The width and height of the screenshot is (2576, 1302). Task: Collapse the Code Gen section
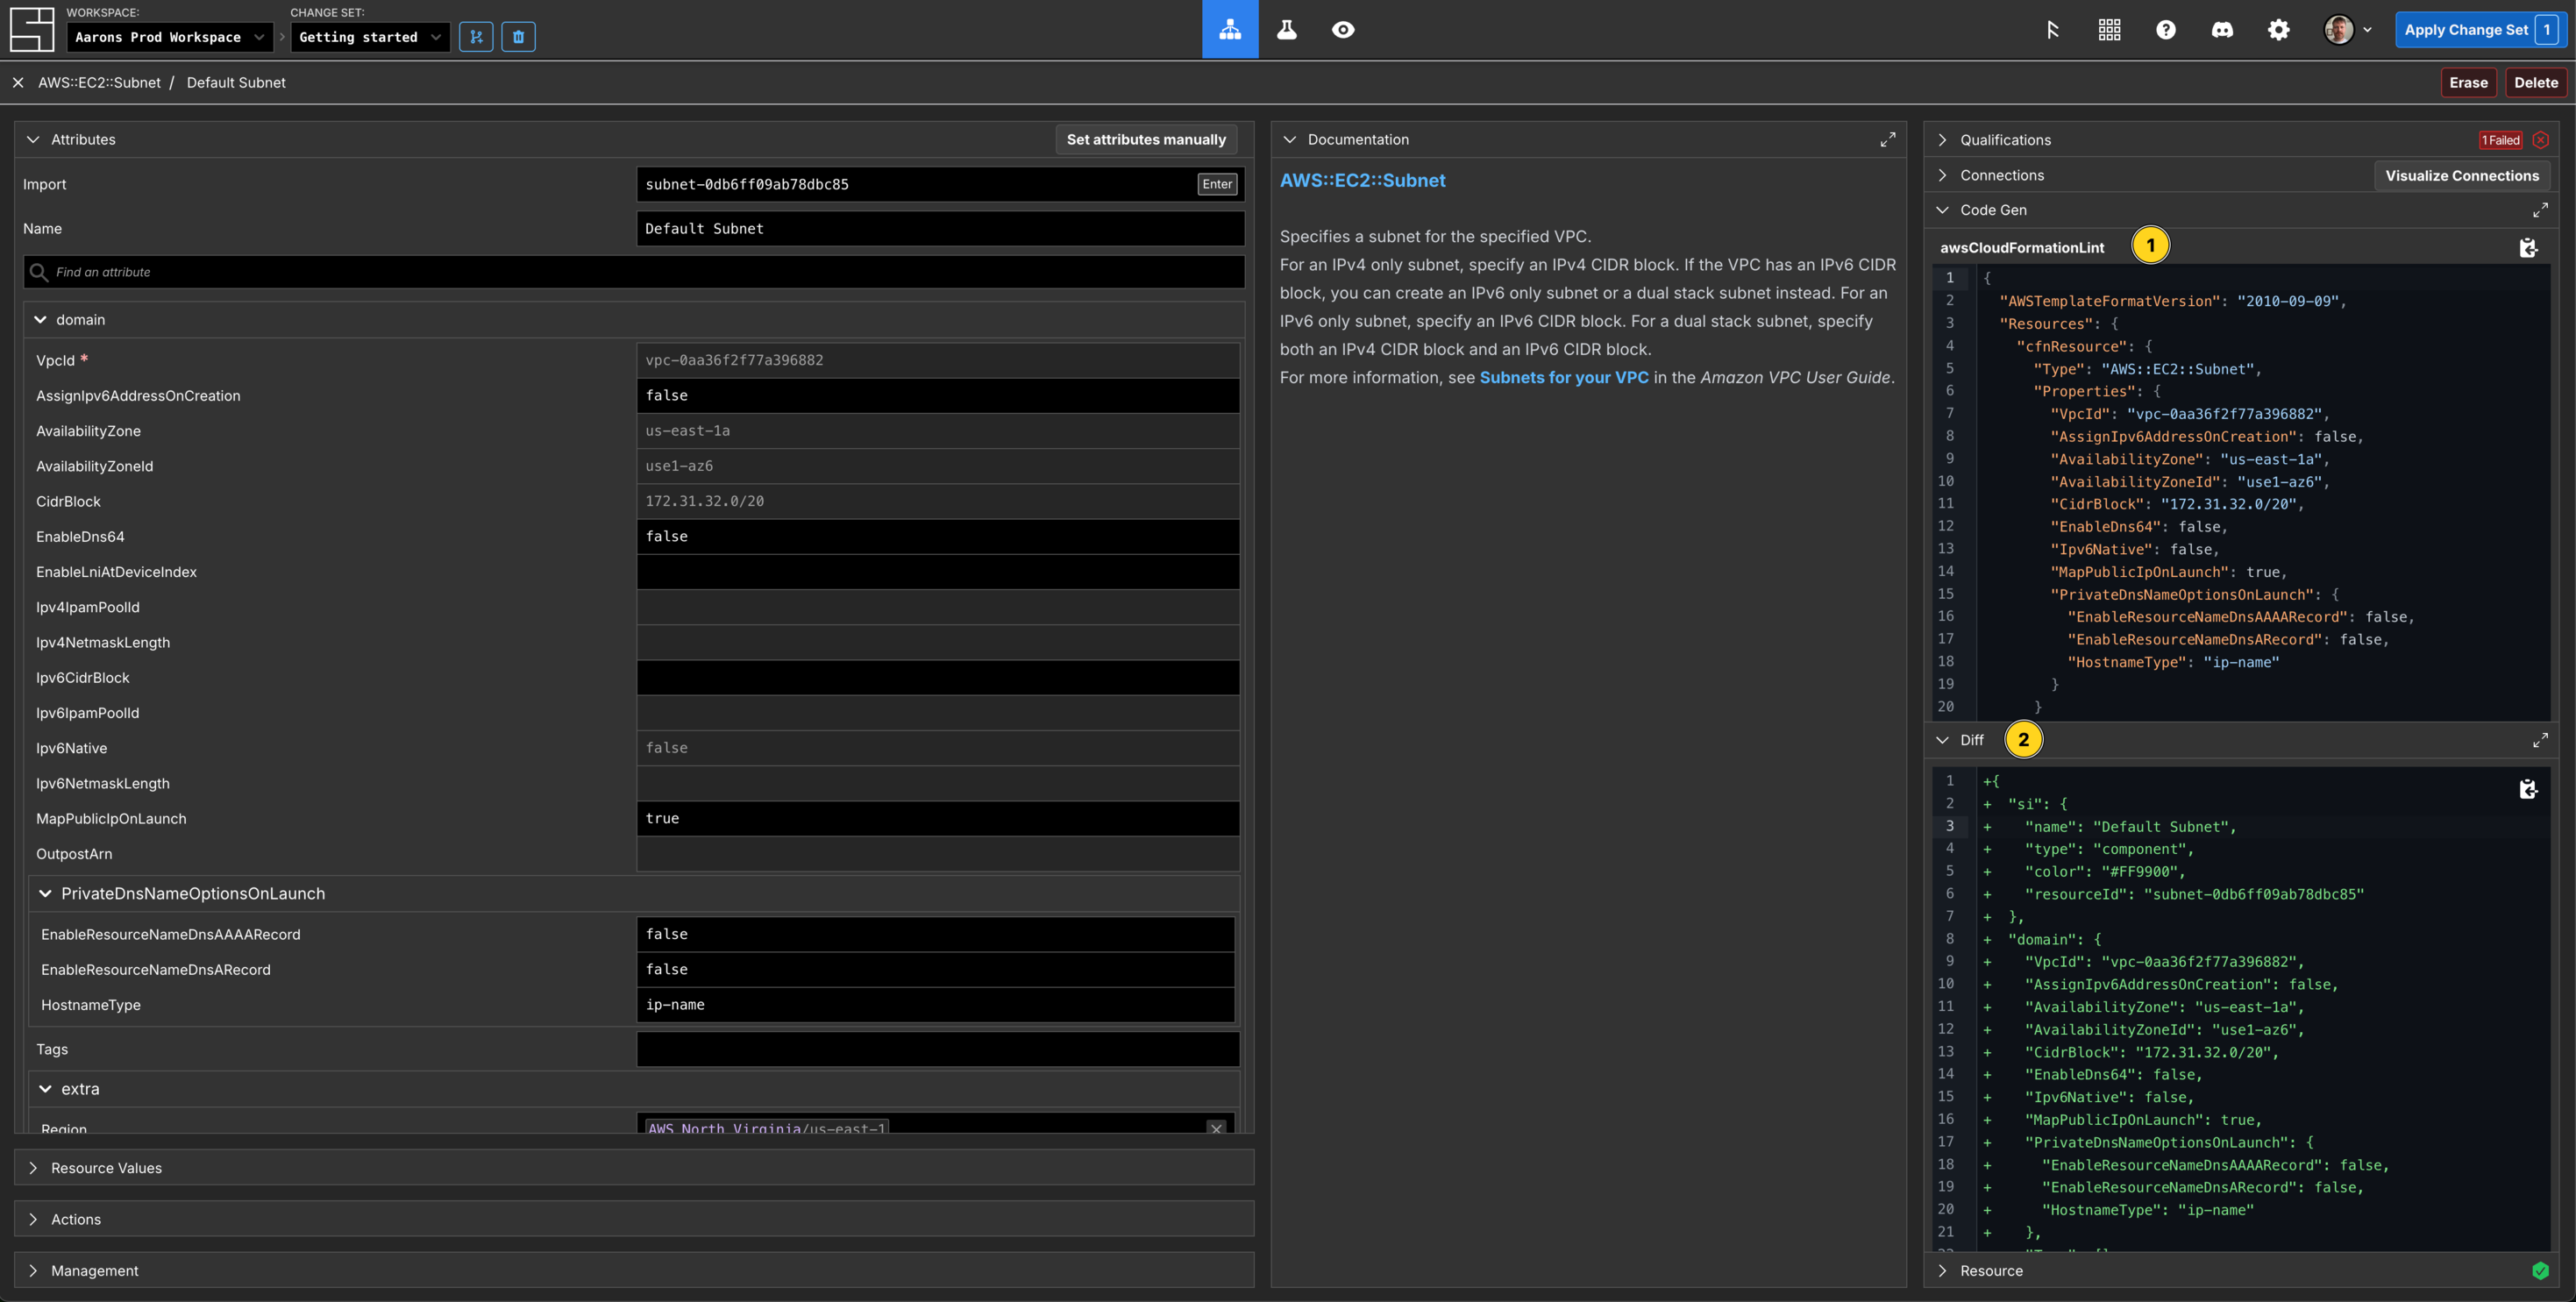[1942, 210]
